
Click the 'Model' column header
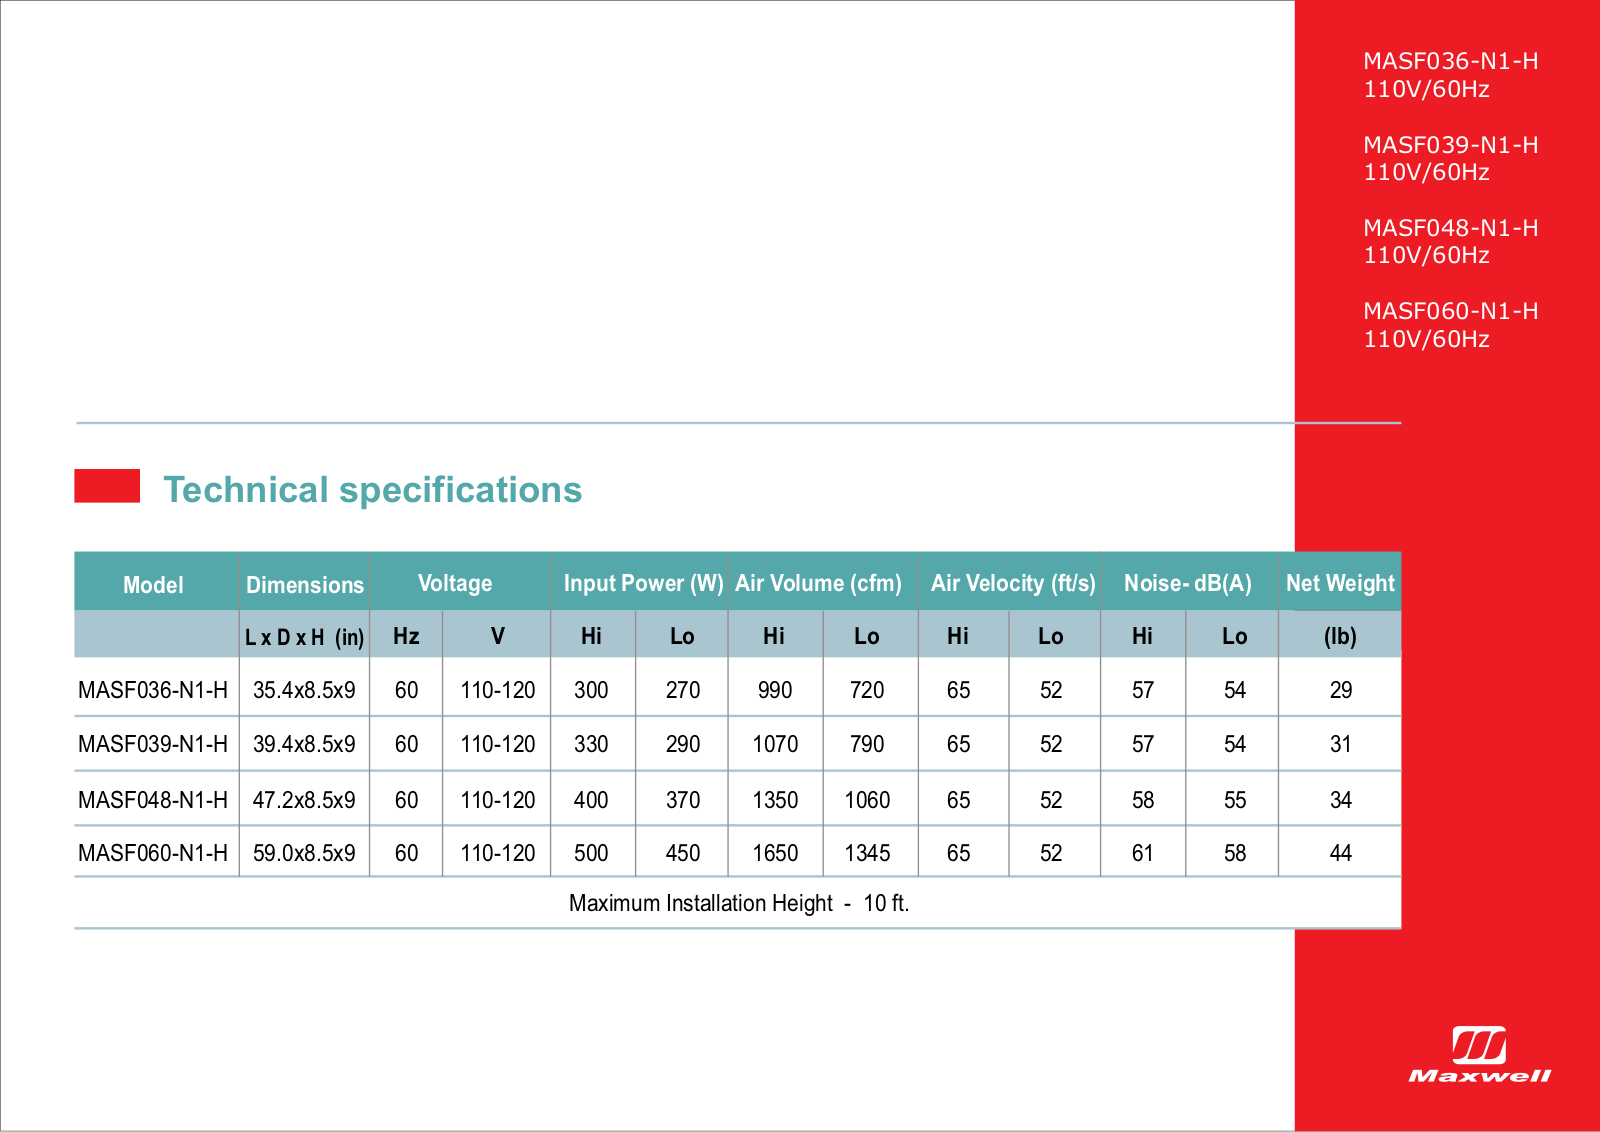(153, 585)
